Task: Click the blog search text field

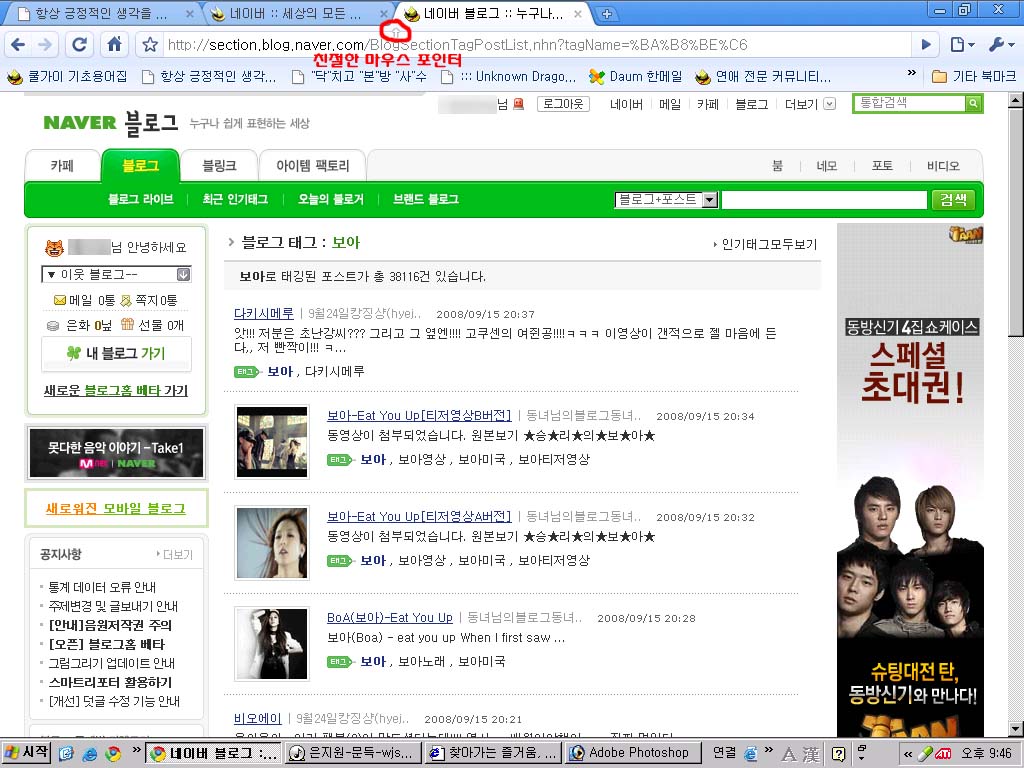Action: (x=824, y=200)
